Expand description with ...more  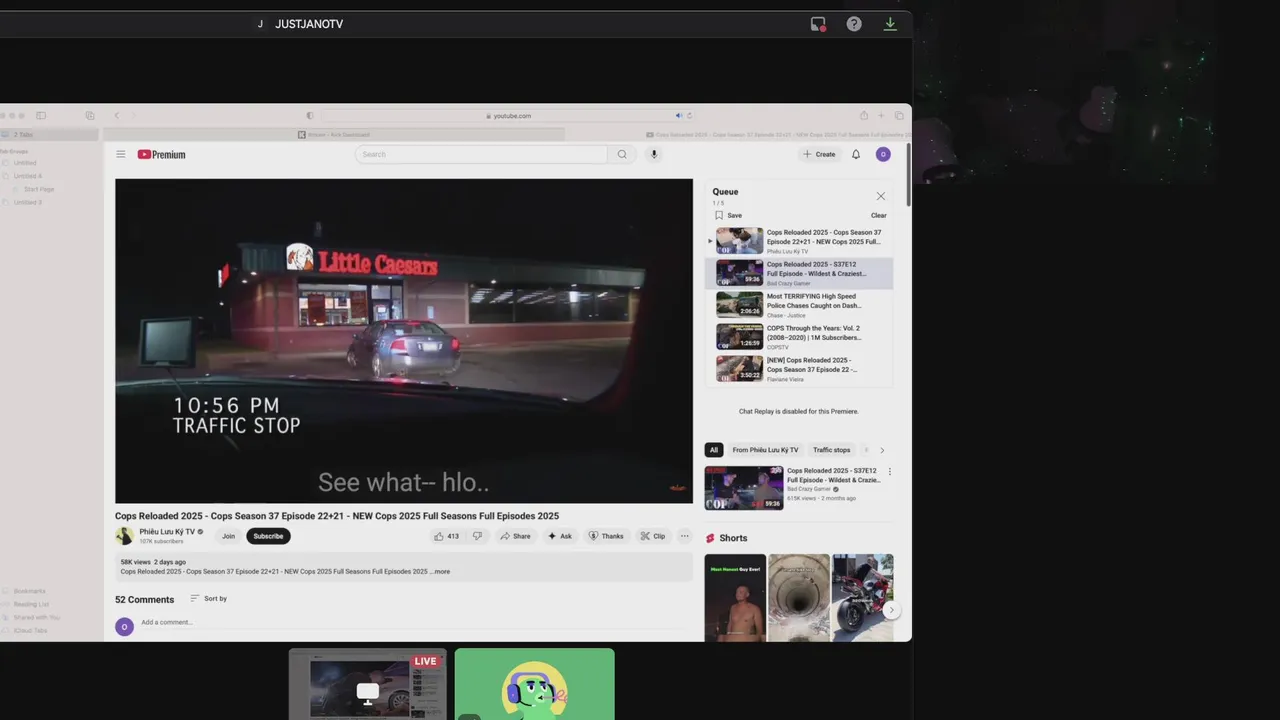coord(438,572)
